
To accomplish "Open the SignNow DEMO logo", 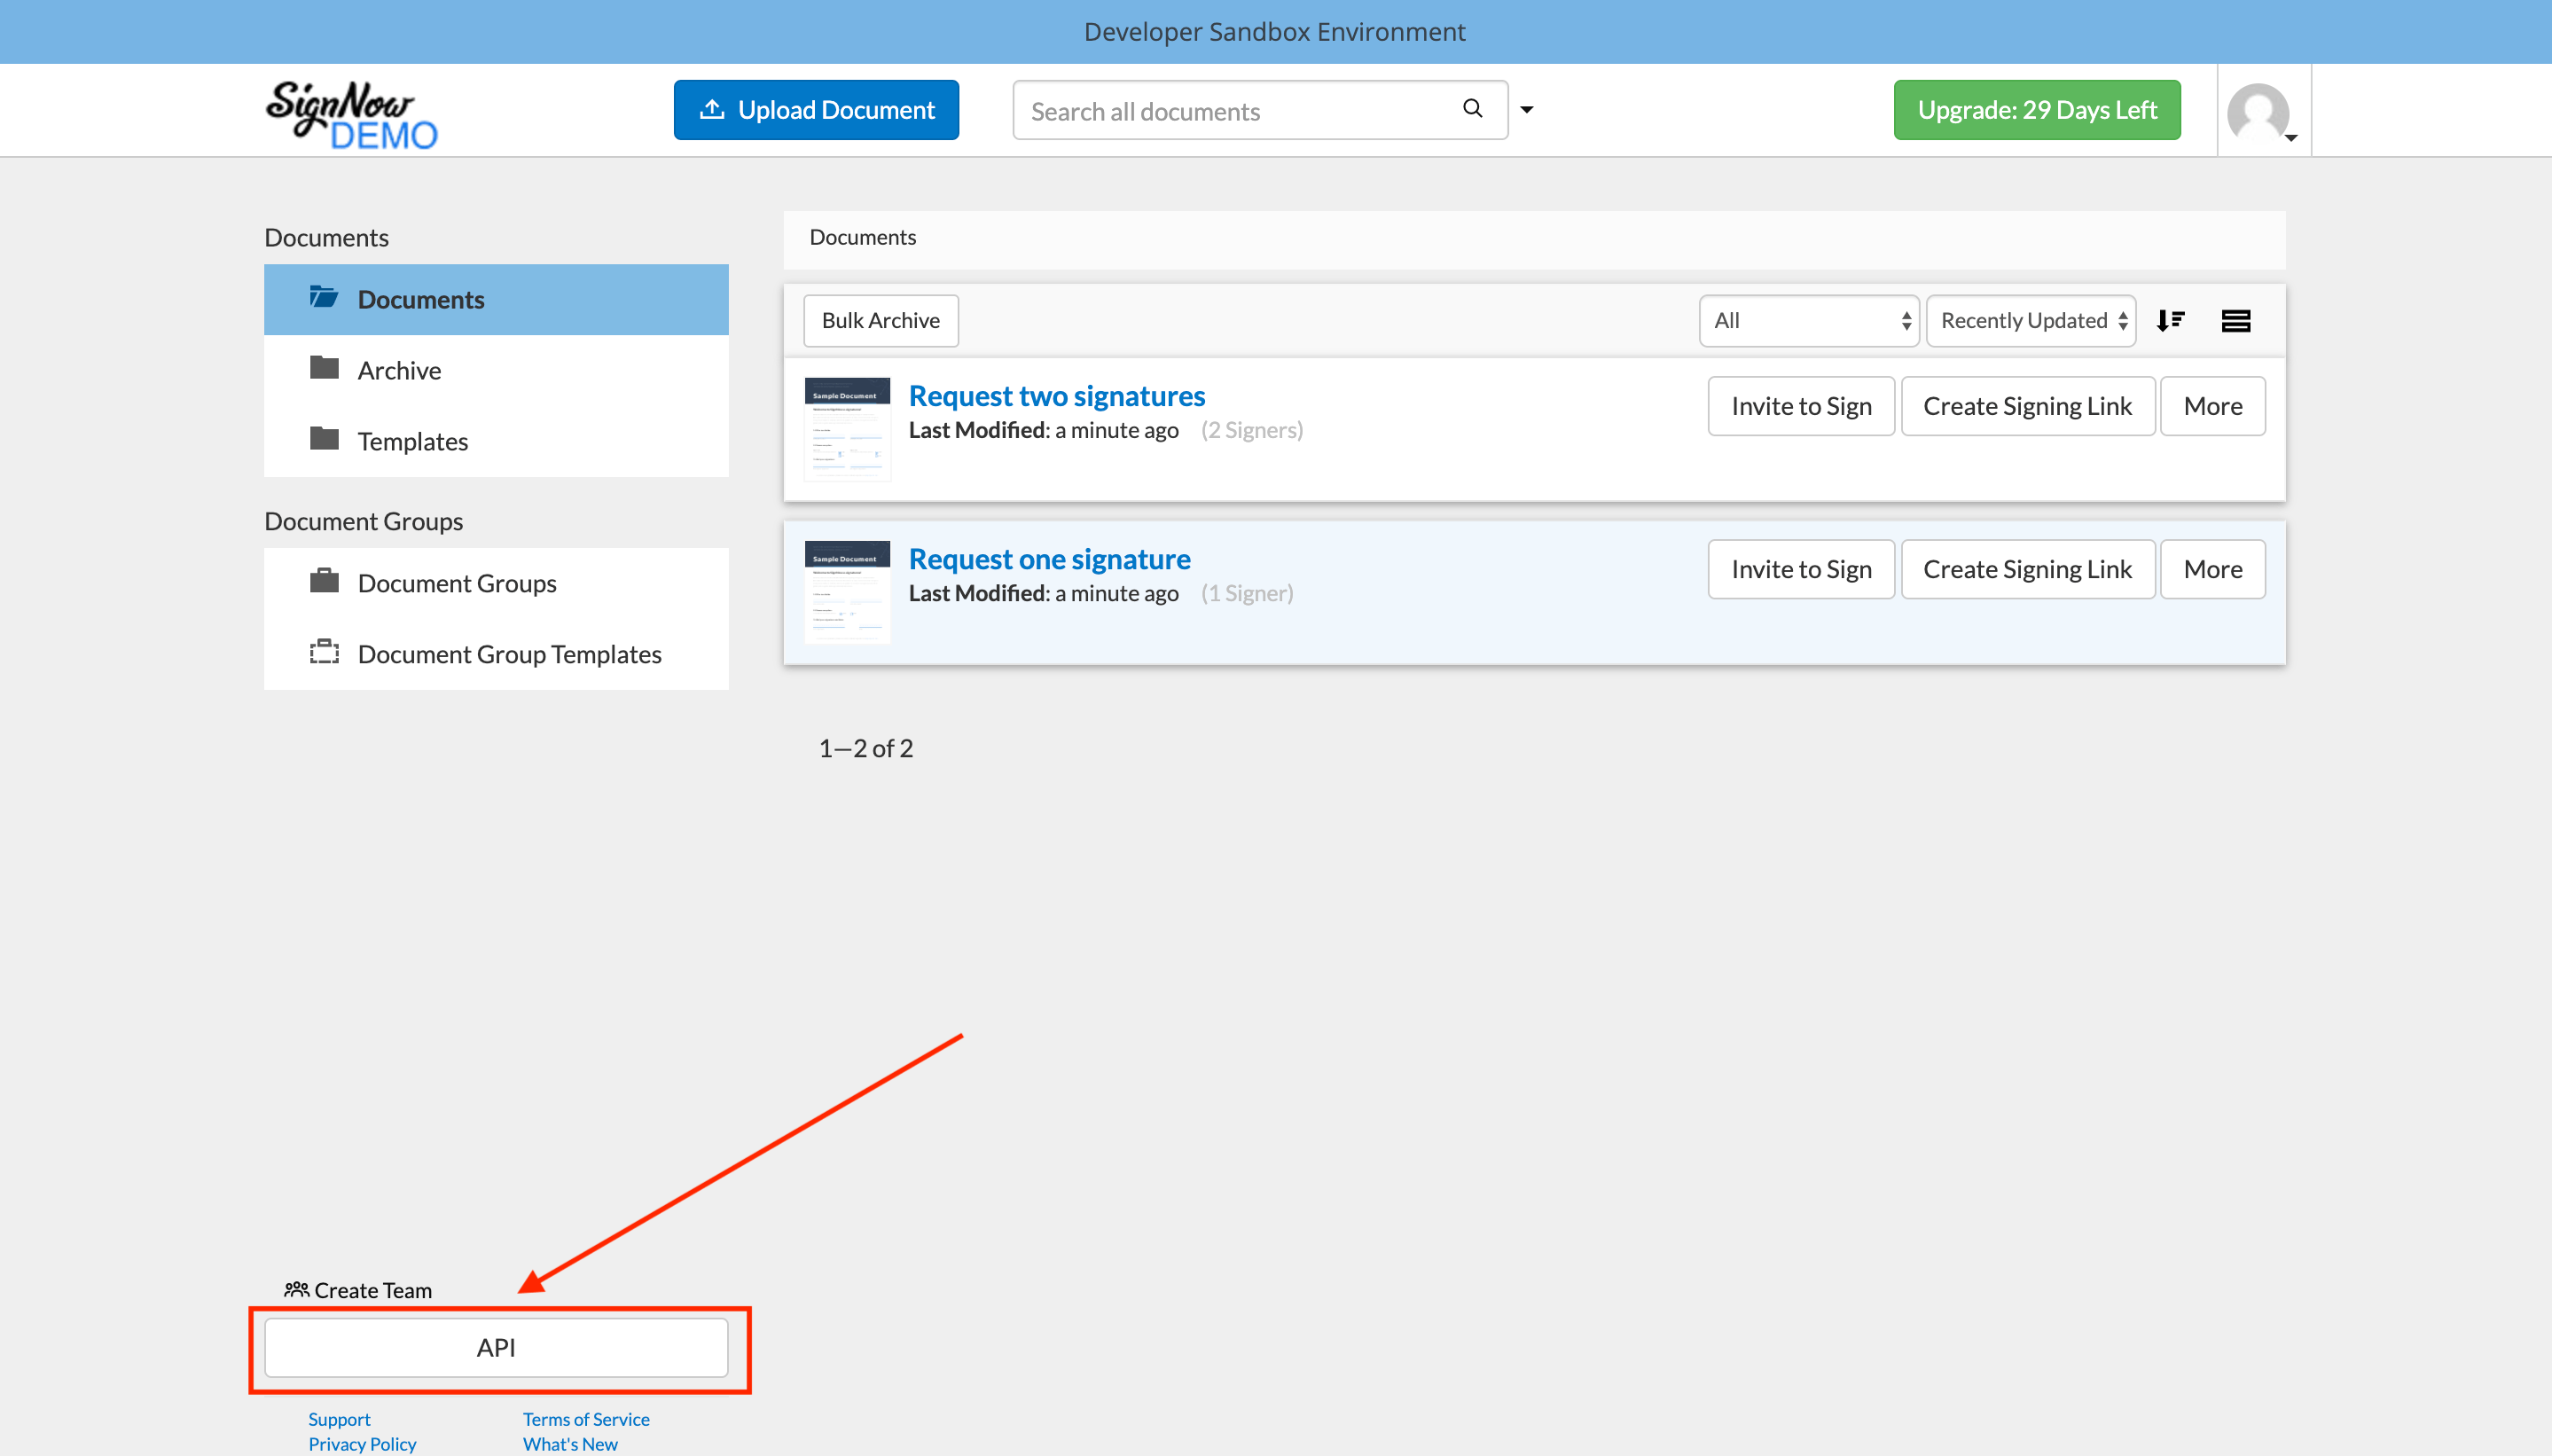I will coord(352,111).
